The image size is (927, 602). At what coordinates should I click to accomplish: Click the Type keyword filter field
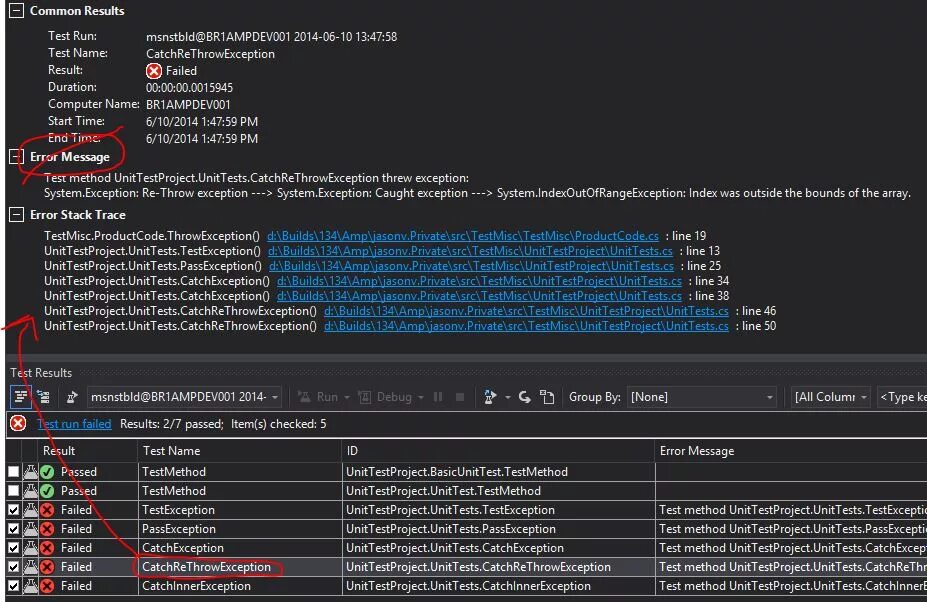click(902, 397)
